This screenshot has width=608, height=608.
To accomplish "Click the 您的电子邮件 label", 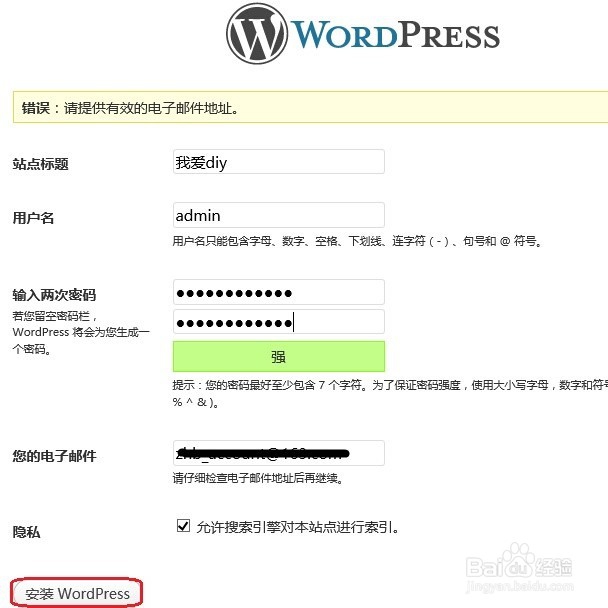I will click(x=54, y=456).
